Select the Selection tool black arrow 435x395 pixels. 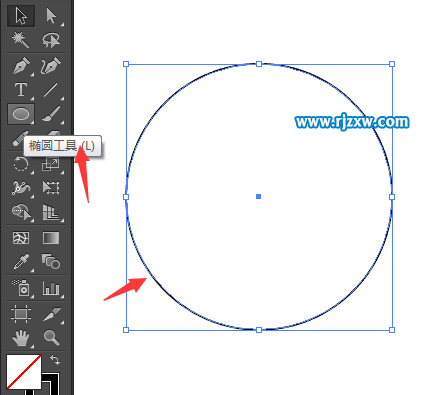(x=21, y=16)
